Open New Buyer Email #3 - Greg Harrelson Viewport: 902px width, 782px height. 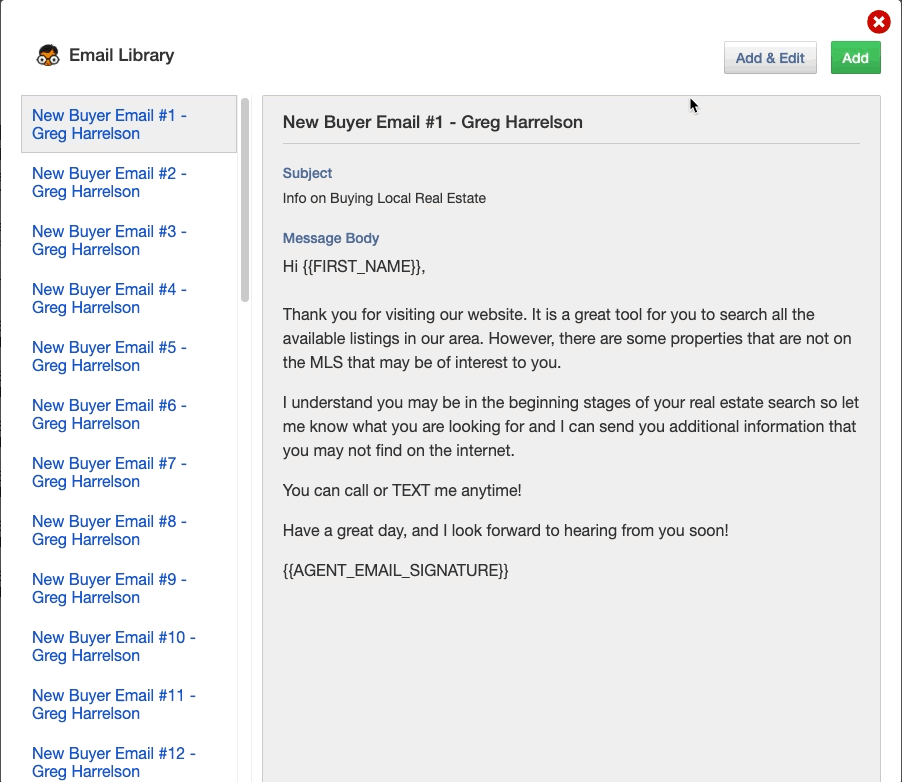[109, 241]
